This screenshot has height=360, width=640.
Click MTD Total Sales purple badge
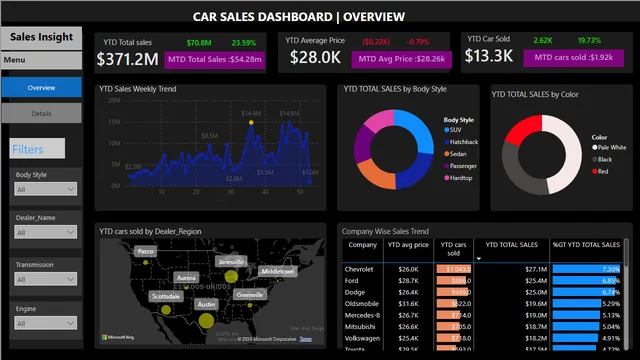215,60
